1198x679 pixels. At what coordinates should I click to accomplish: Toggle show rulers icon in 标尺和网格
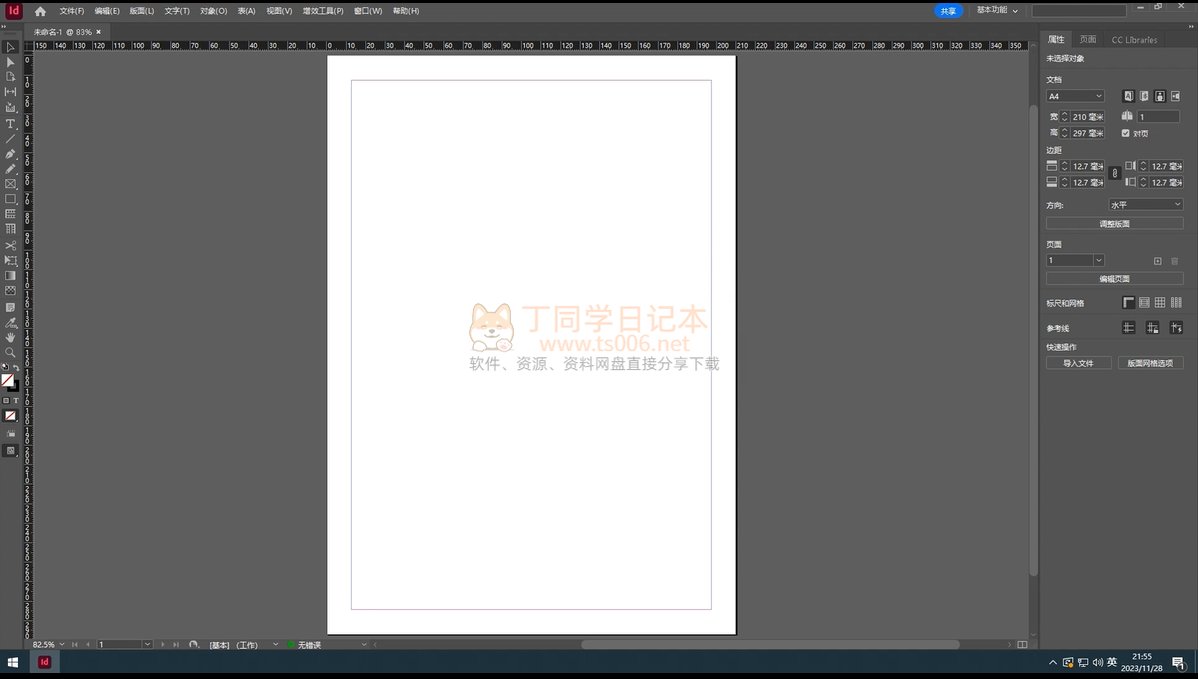[x=1129, y=303]
